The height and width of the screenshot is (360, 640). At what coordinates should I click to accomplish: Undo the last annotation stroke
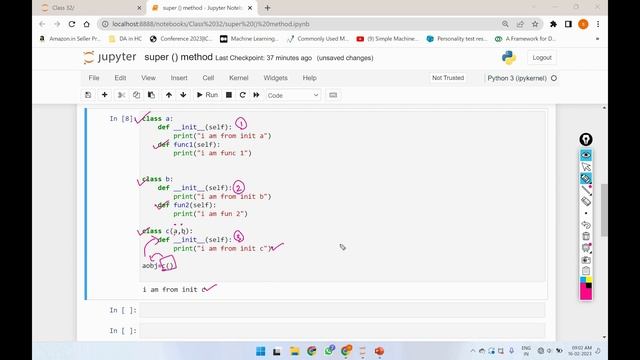pyautogui.click(x=586, y=224)
